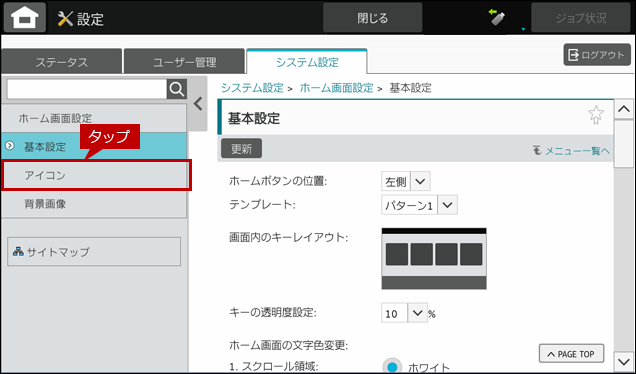Screen dimensions: 636x374
Task: Open 基本設定 menu item
Action: click(94, 146)
